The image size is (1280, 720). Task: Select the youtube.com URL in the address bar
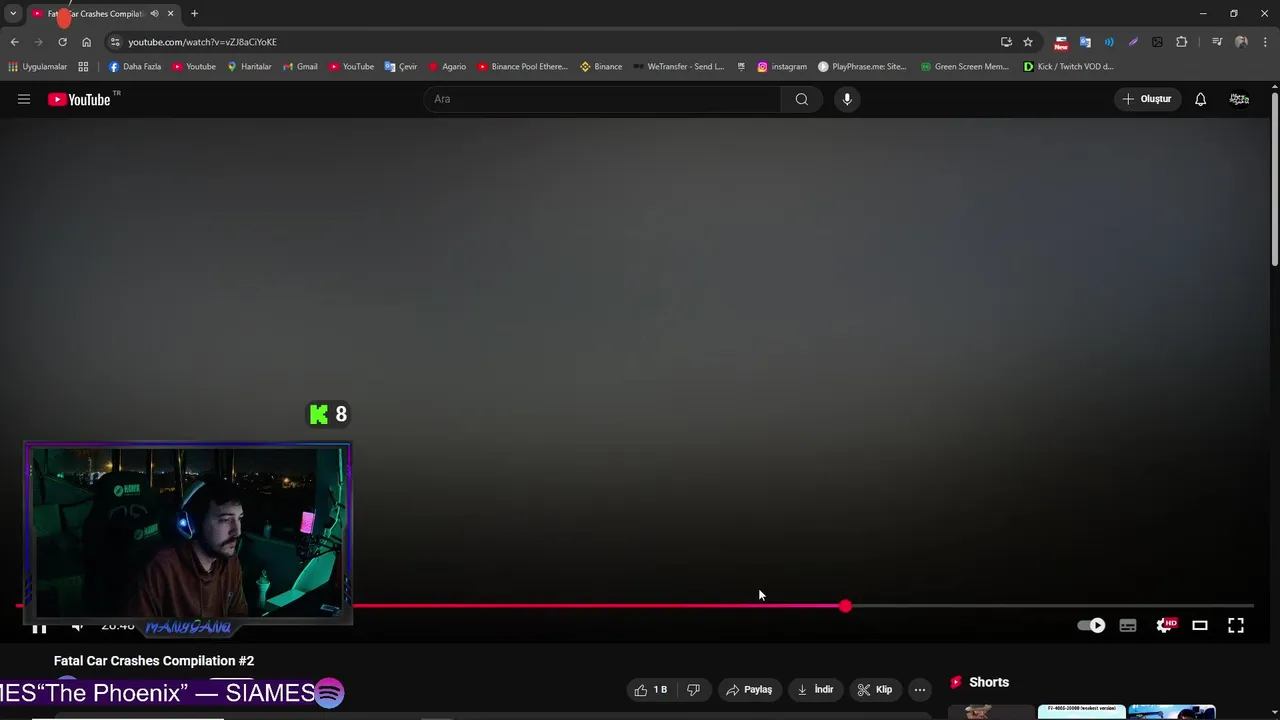click(202, 42)
